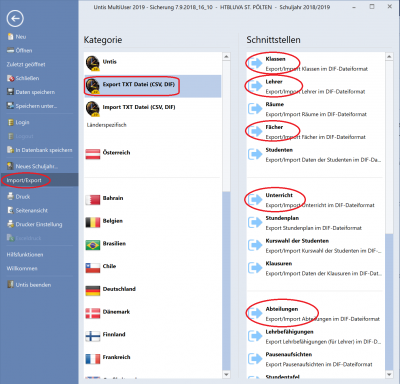Viewport: 400px width, 384px height.
Task: Click the Untis beenden icon
Action: [x=10, y=285]
